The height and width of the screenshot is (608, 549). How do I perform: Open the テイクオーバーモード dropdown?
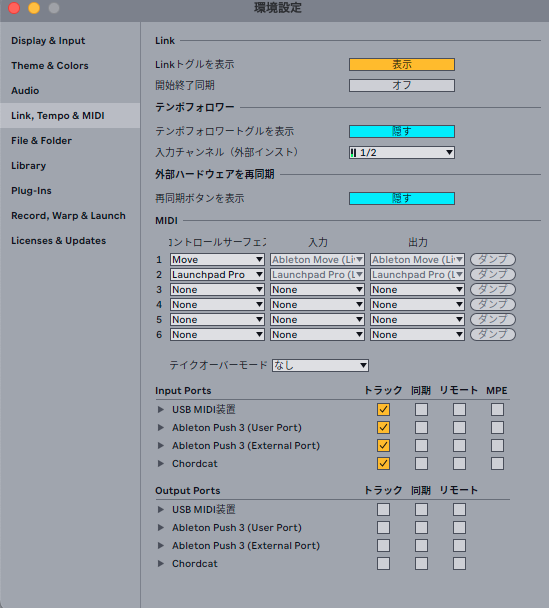320,365
